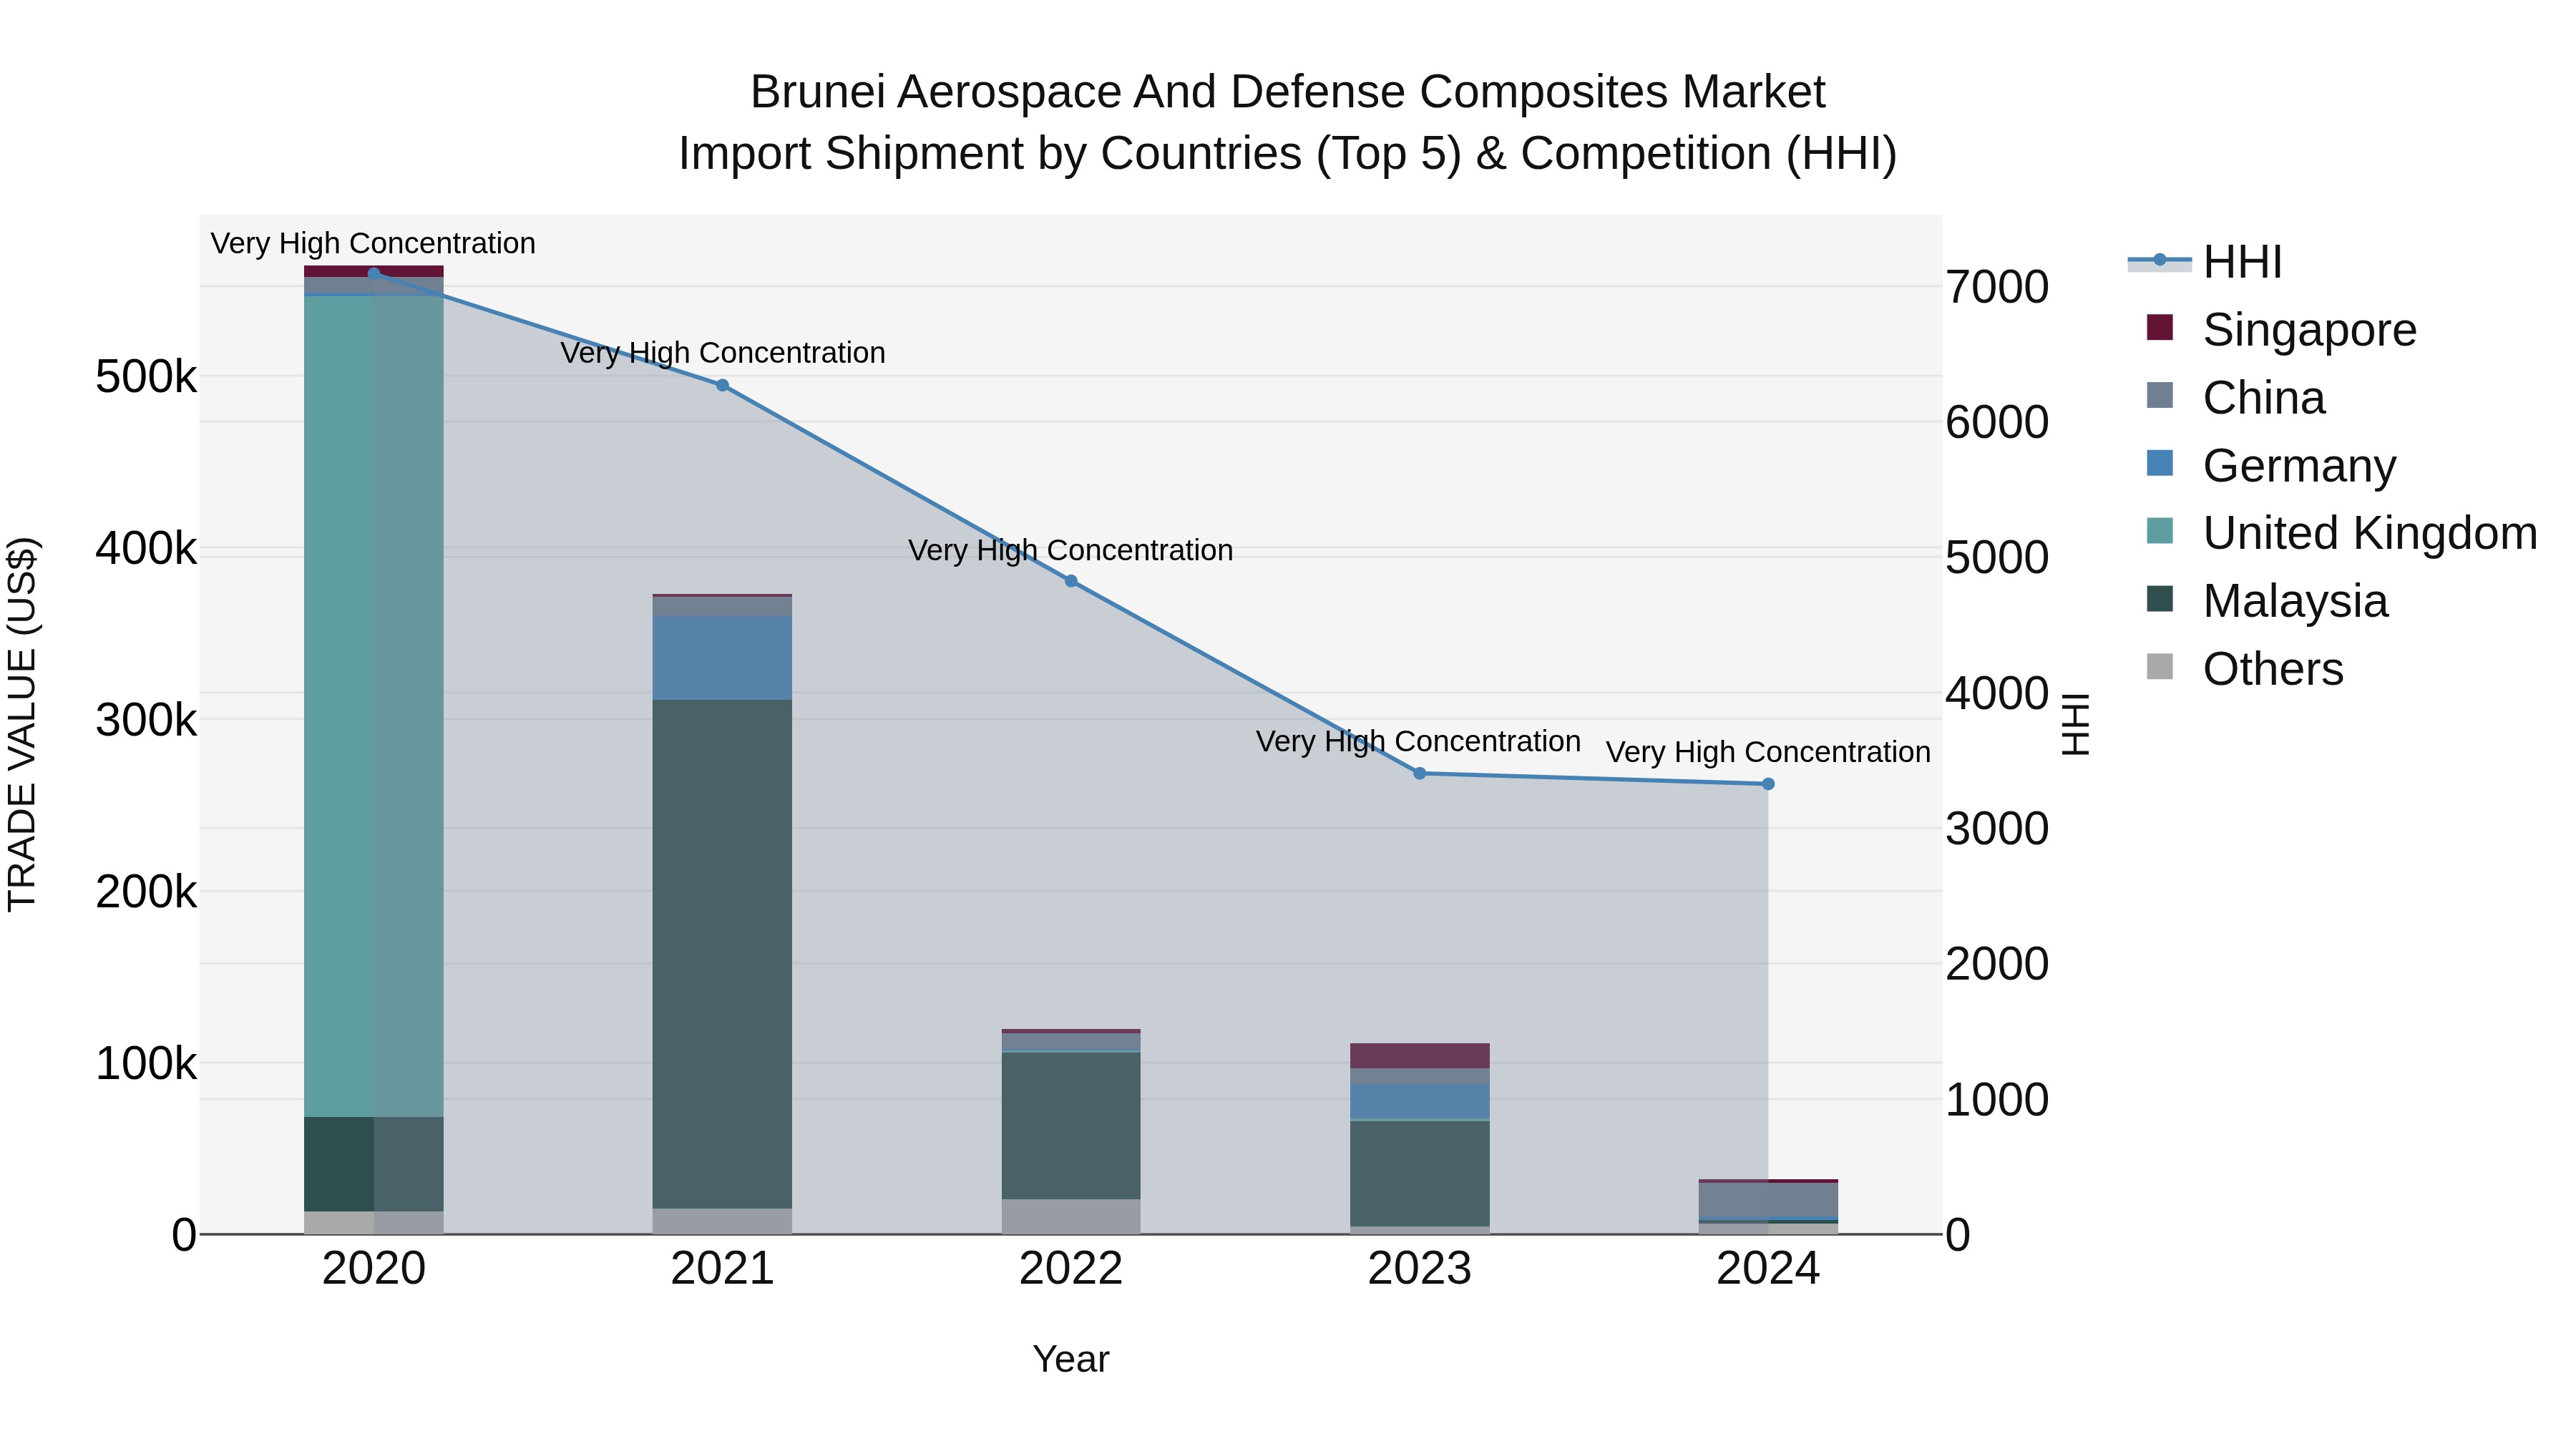Click the Malaysia segment of the 2021 bar

pyautogui.click(x=722, y=954)
